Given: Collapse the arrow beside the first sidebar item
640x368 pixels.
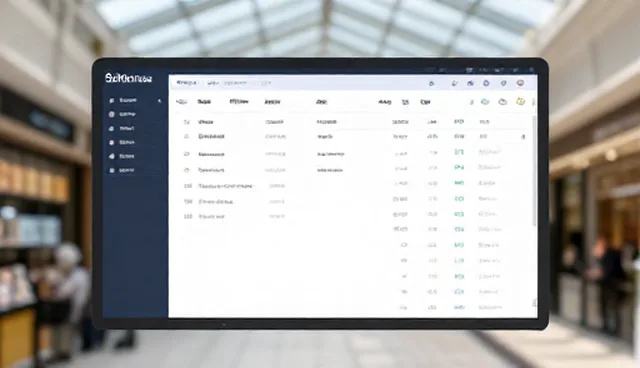Looking at the screenshot, I should point(160,101).
